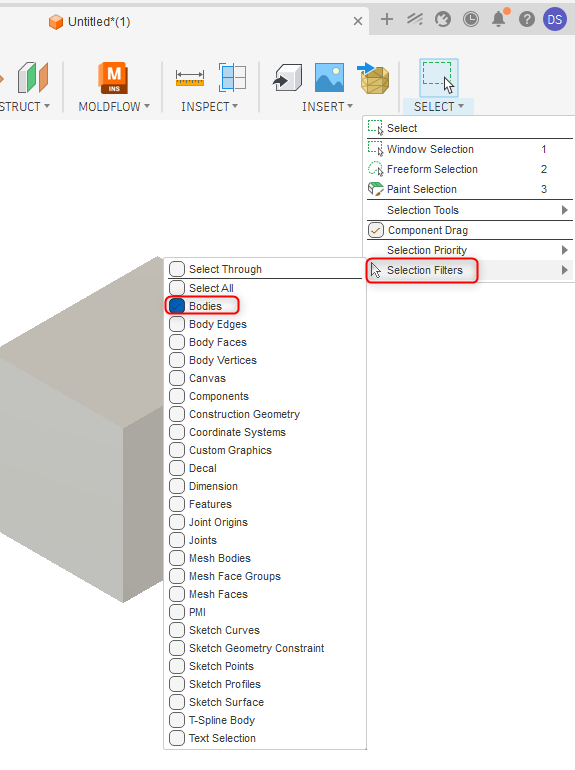Viewport: 575px width, 770px height.
Task: Click the Select tool toolbar icon
Action: point(438,78)
